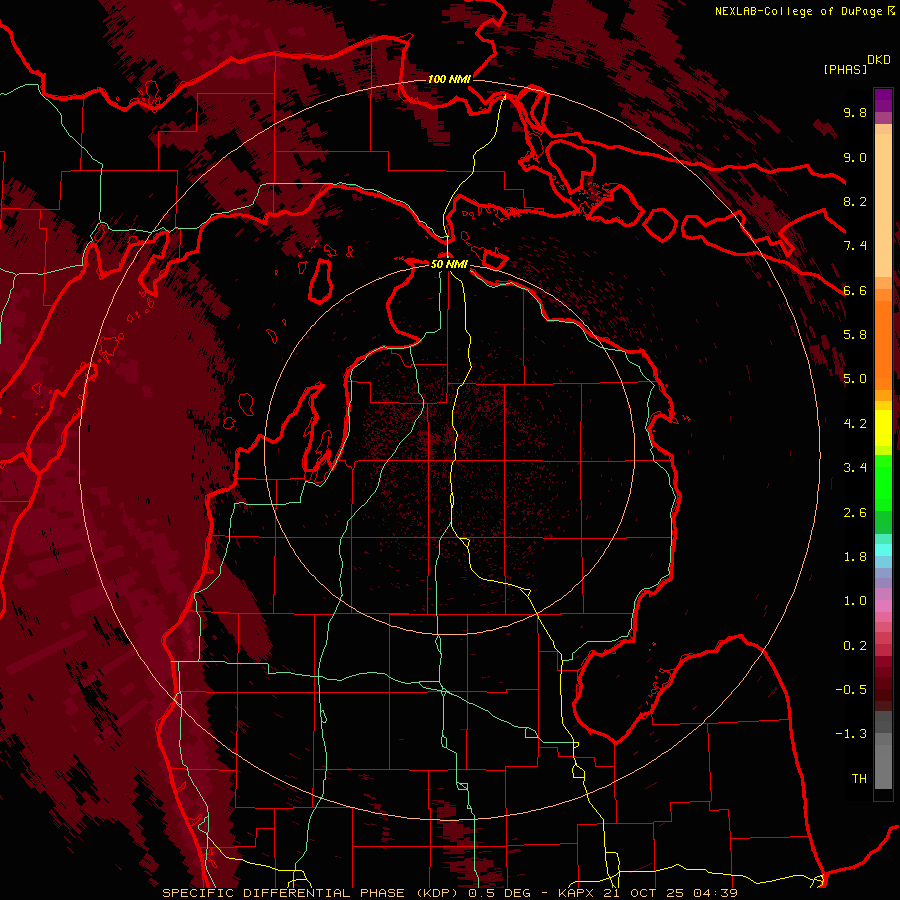Image resolution: width=900 pixels, height=900 pixels.
Task: Pick the light peach band on the color scale
Action: pos(883,205)
